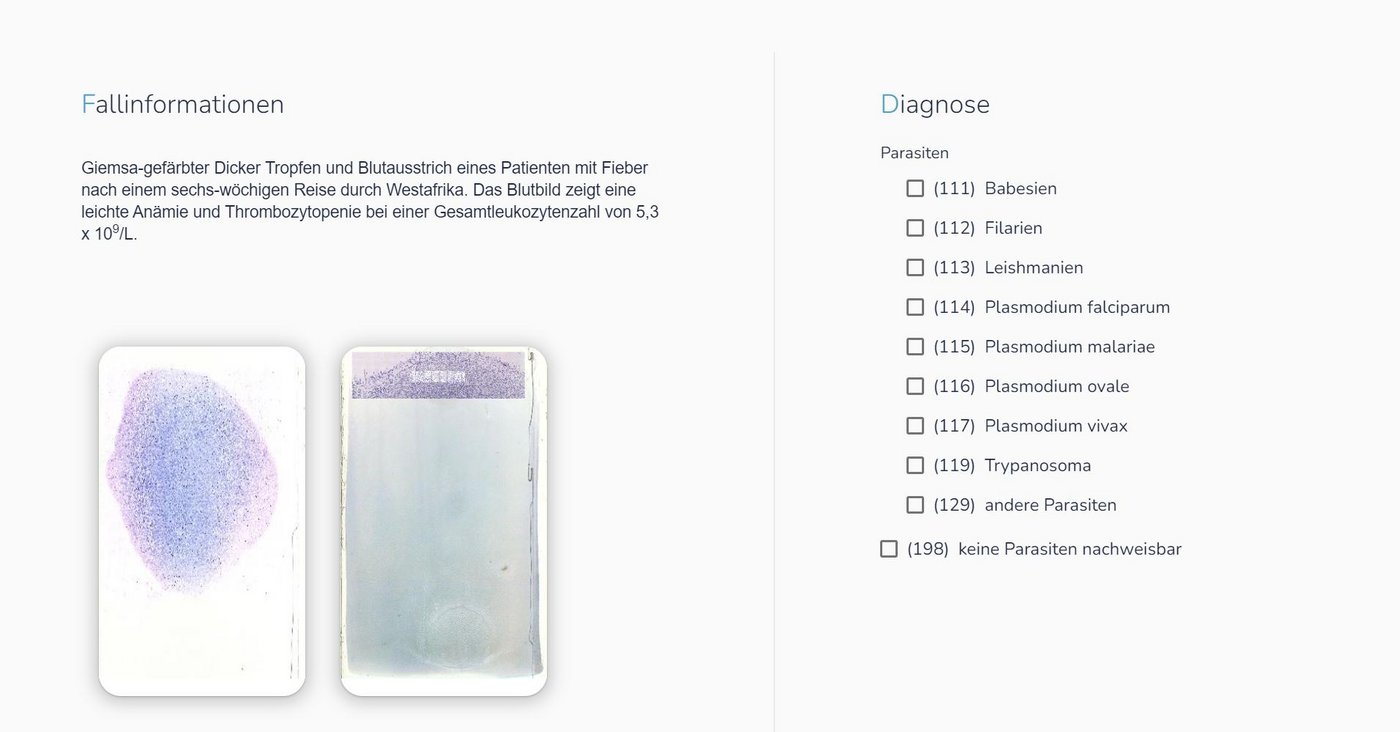Check the Trypanosoma (119) checkbox
The height and width of the screenshot is (732, 1400).
(915, 465)
